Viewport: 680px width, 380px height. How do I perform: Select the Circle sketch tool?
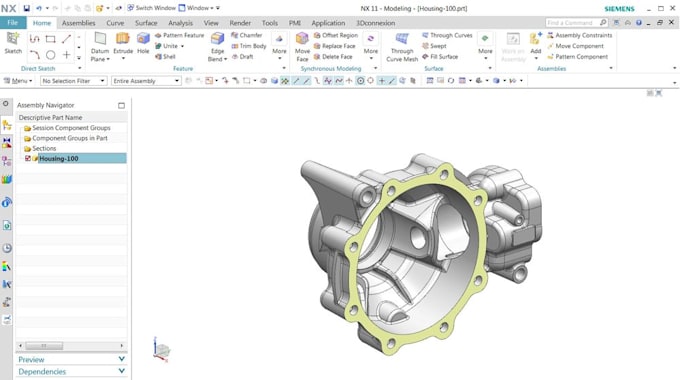click(x=50, y=55)
